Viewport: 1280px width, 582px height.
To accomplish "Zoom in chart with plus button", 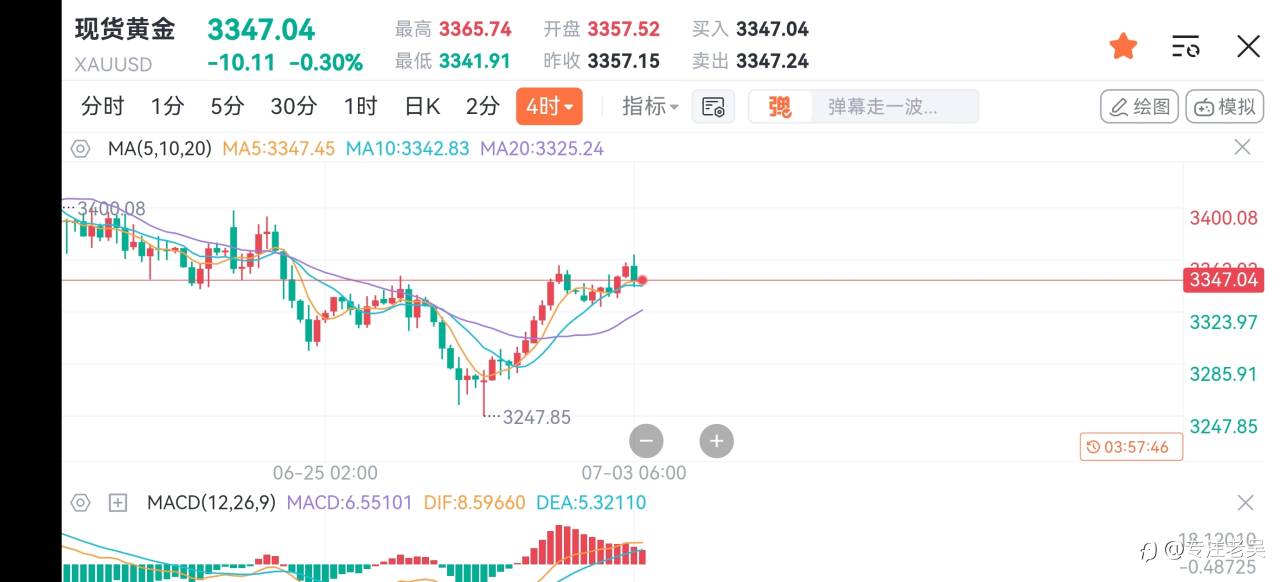I will click(x=716, y=440).
